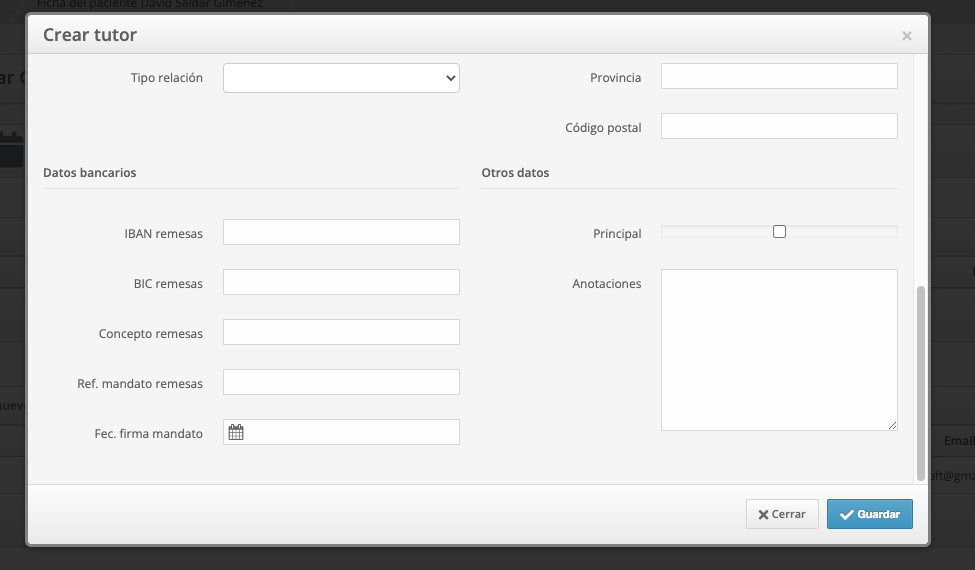Click the Tipo relación chevron arrow

451,78
